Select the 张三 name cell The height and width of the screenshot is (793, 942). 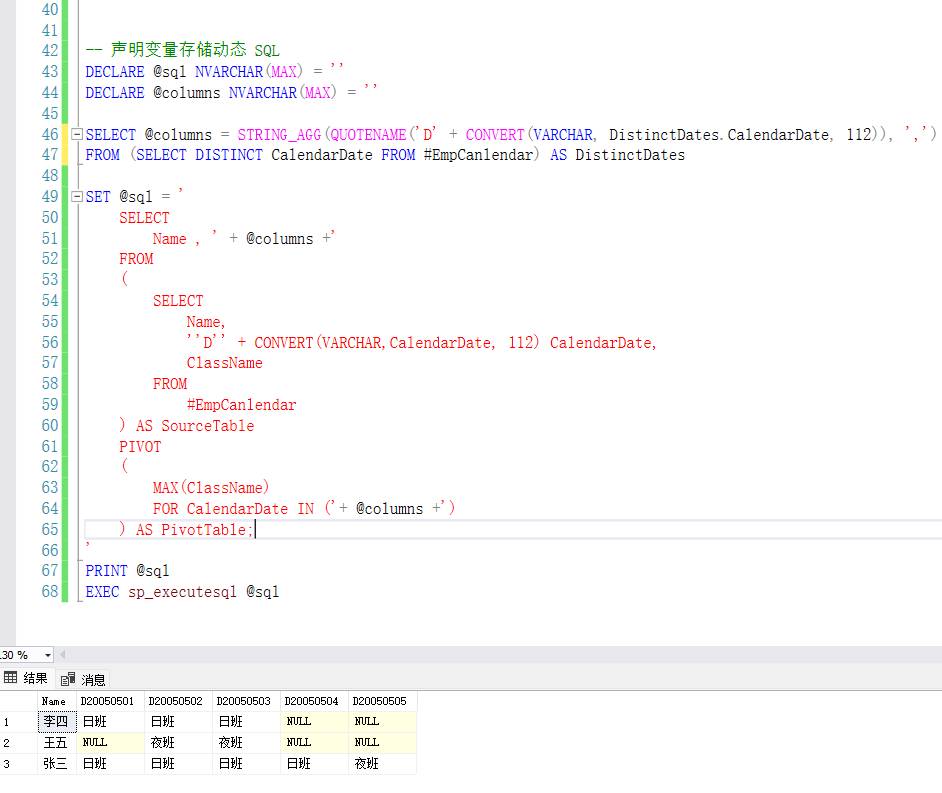coord(57,764)
